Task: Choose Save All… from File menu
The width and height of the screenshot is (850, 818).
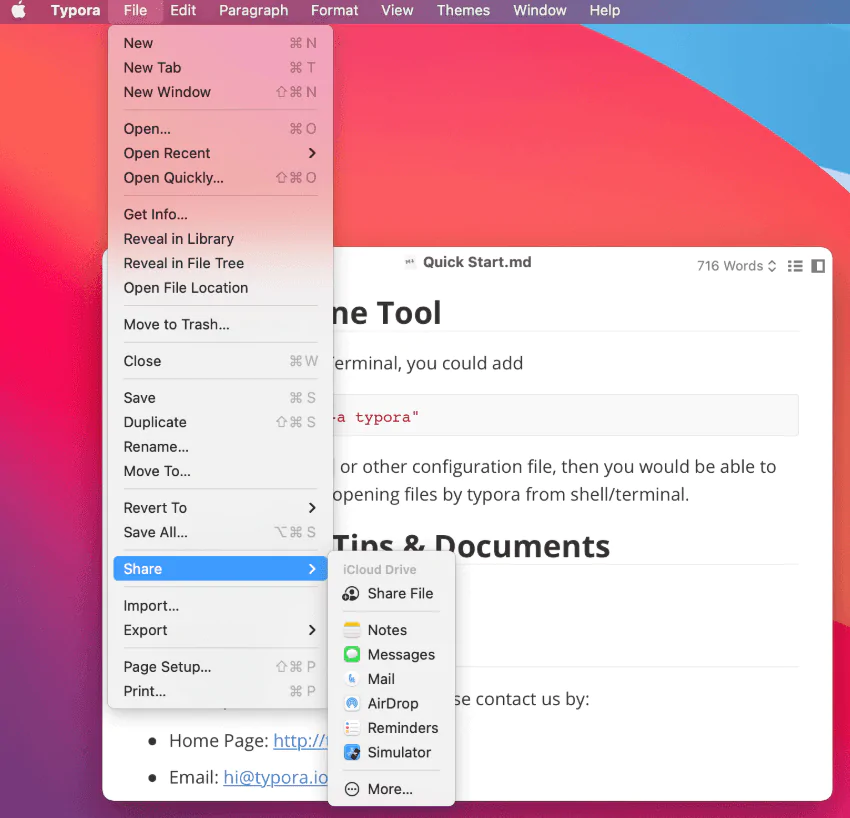Action: pos(156,532)
